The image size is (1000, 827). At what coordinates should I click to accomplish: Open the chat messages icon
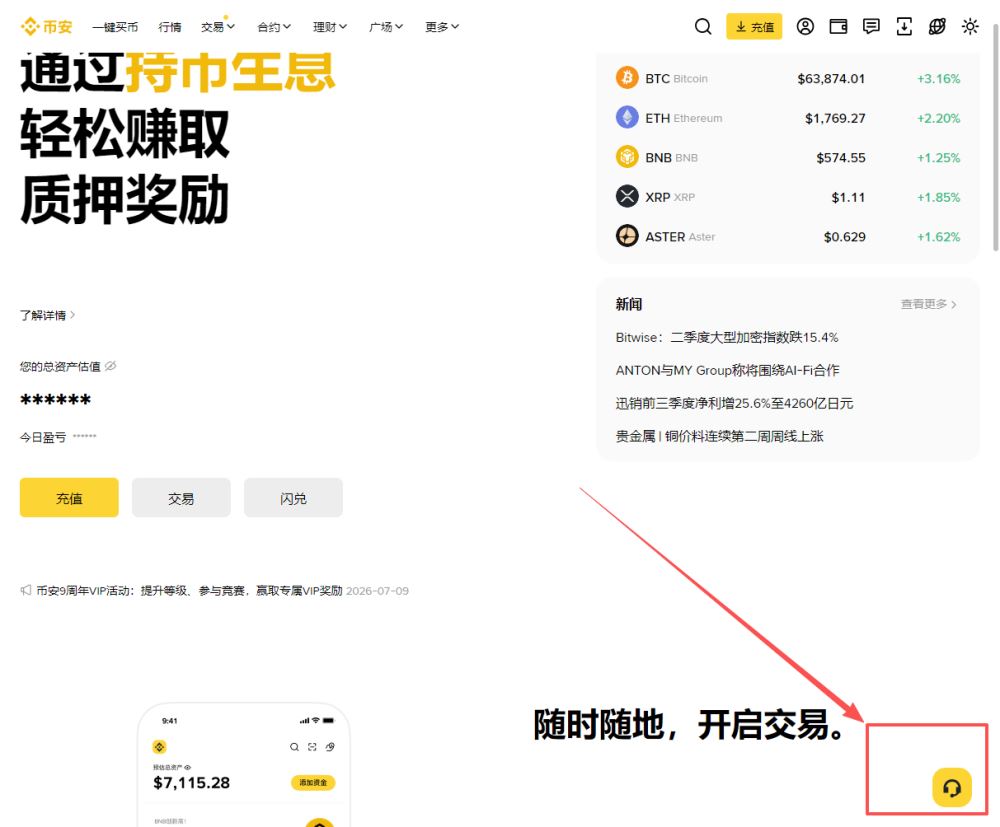(871, 27)
